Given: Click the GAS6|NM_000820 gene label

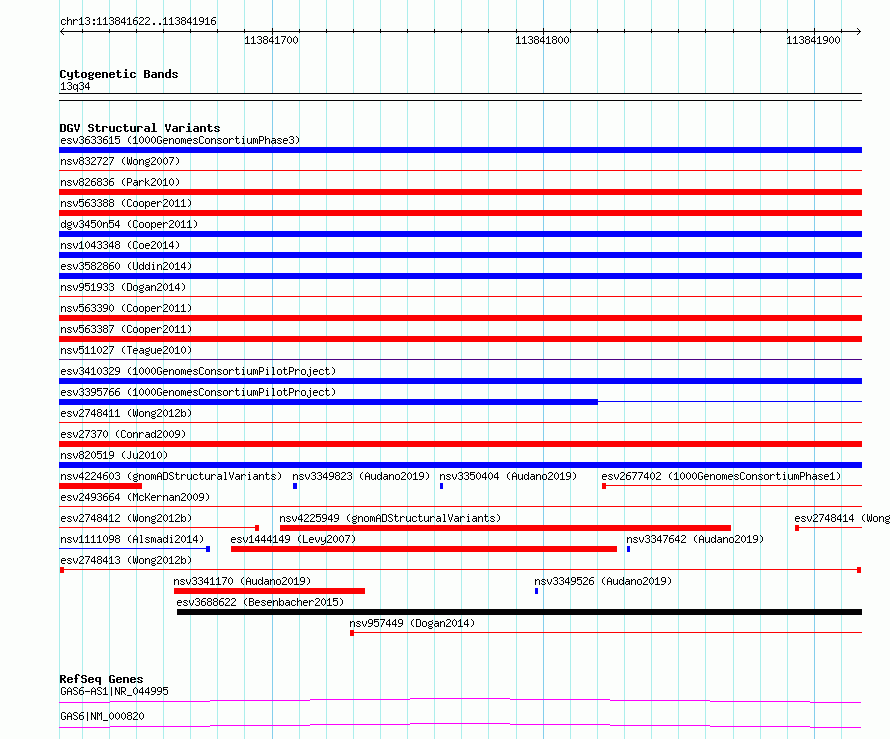Looking at the screenshot, I should [x=102, y=716].
